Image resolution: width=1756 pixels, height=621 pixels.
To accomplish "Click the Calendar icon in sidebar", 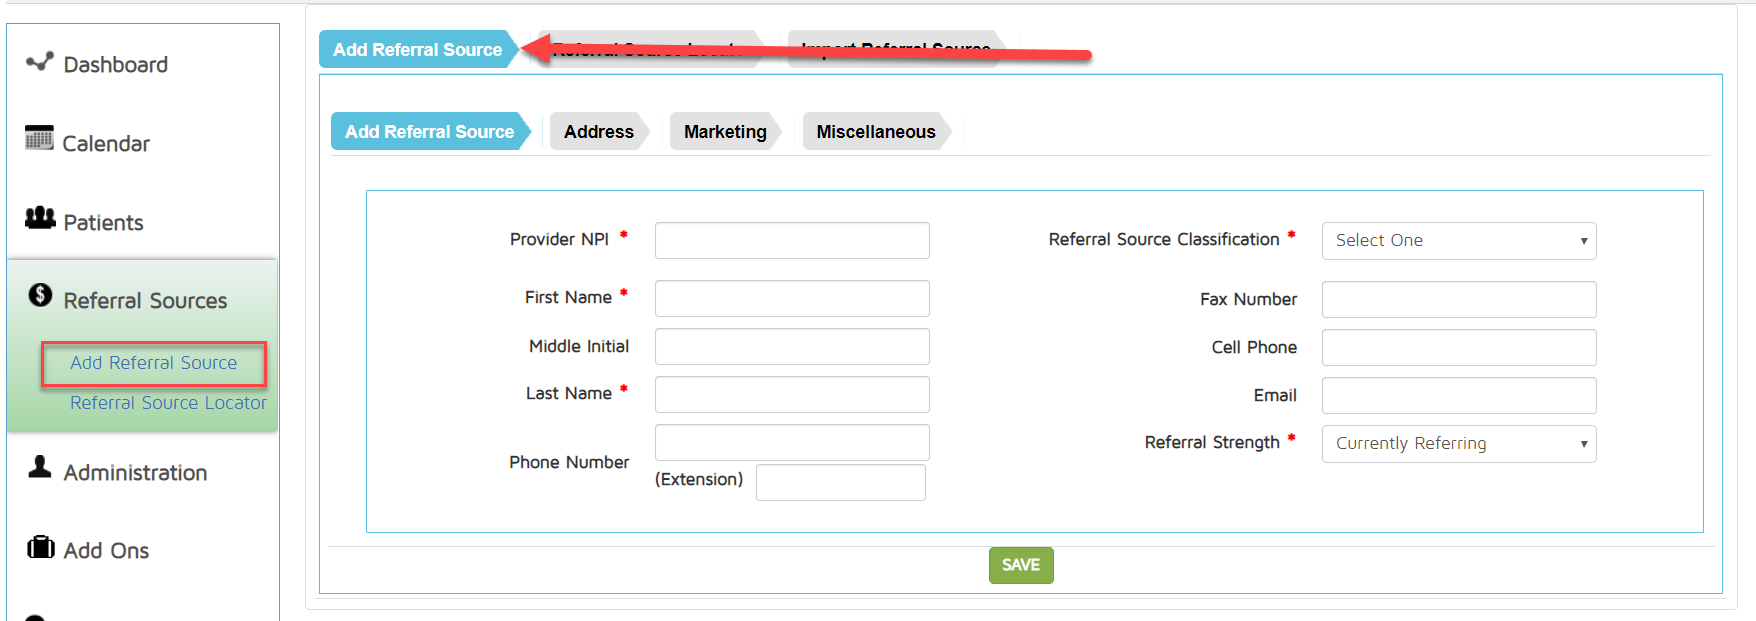I will point(39,138).
